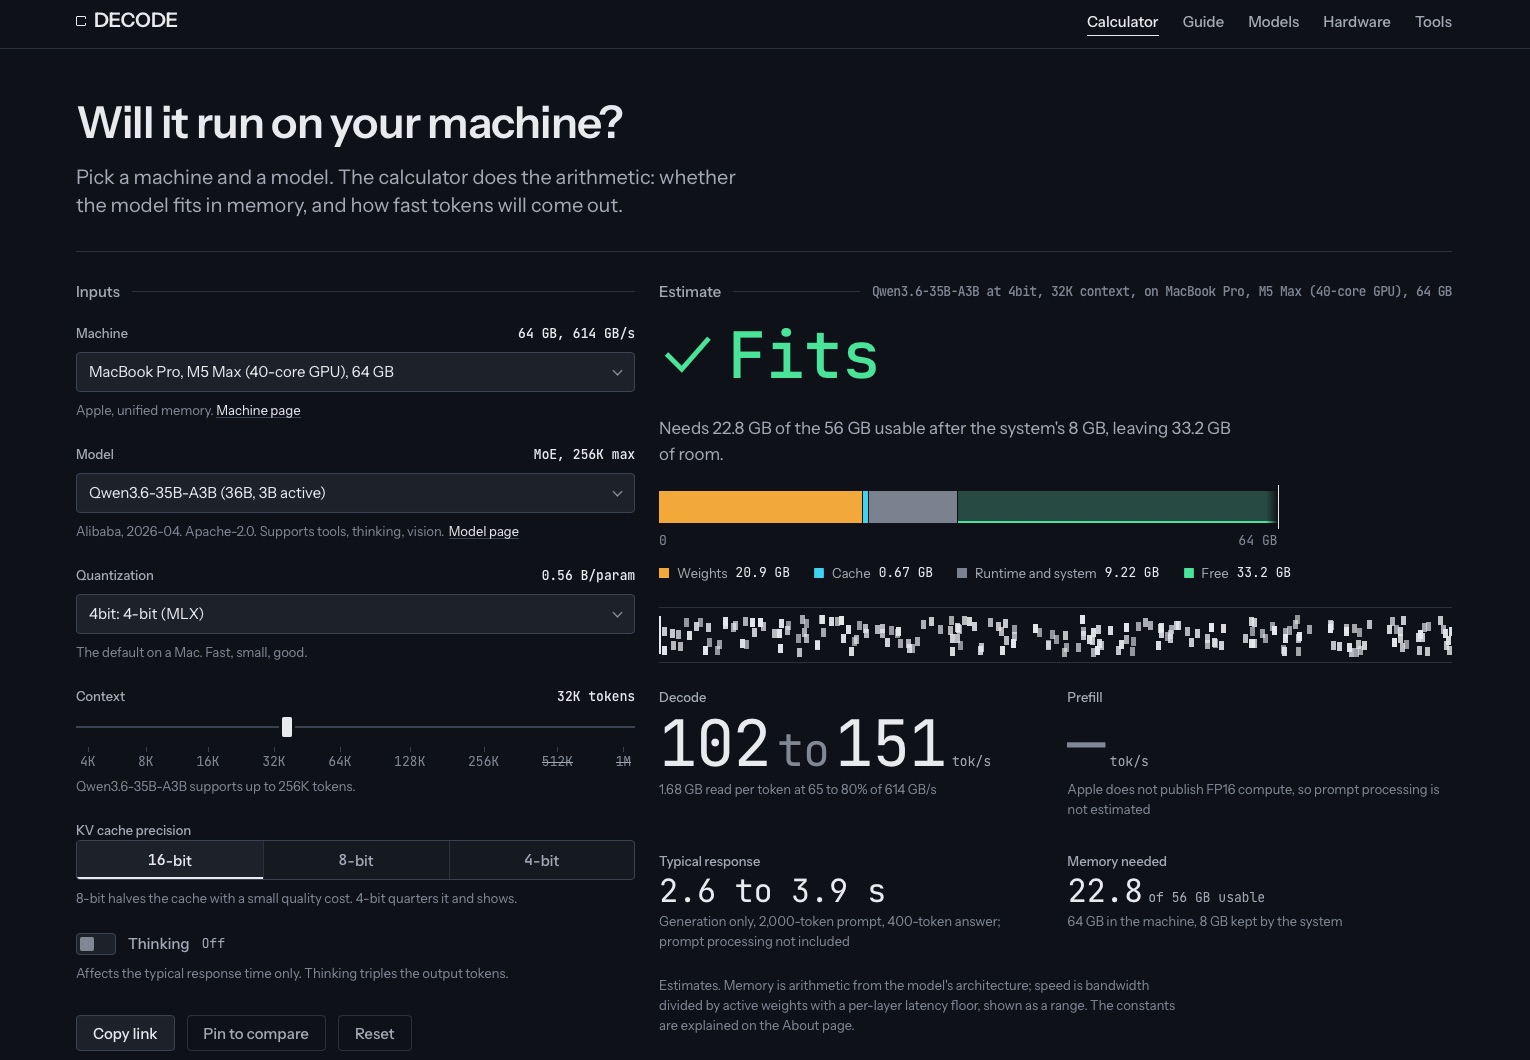
Task: Click the orange Weights segment of memory bar
Action: (760, 507)
